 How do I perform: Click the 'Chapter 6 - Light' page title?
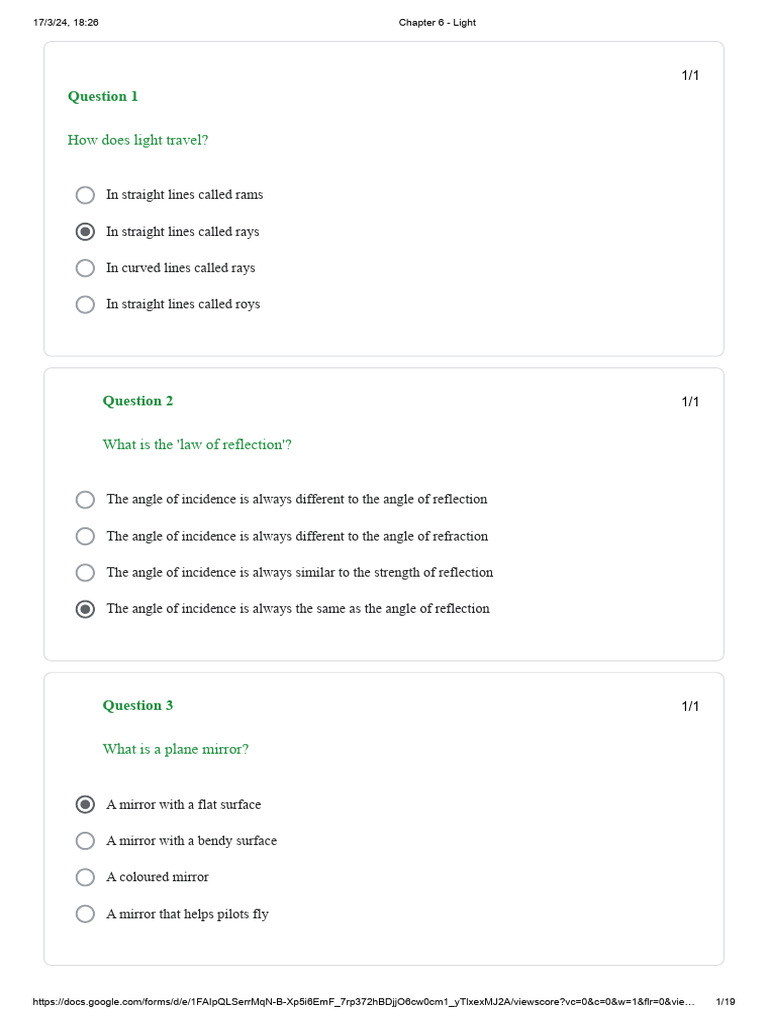tap(436, 23)
